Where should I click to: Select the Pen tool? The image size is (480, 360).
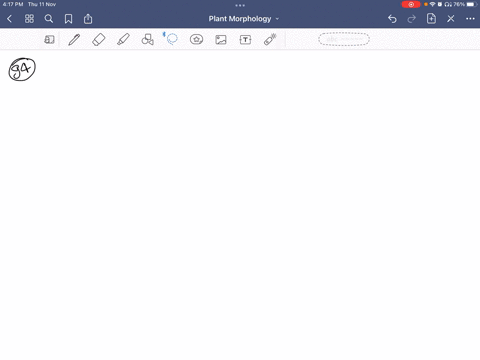click(74, 40)
